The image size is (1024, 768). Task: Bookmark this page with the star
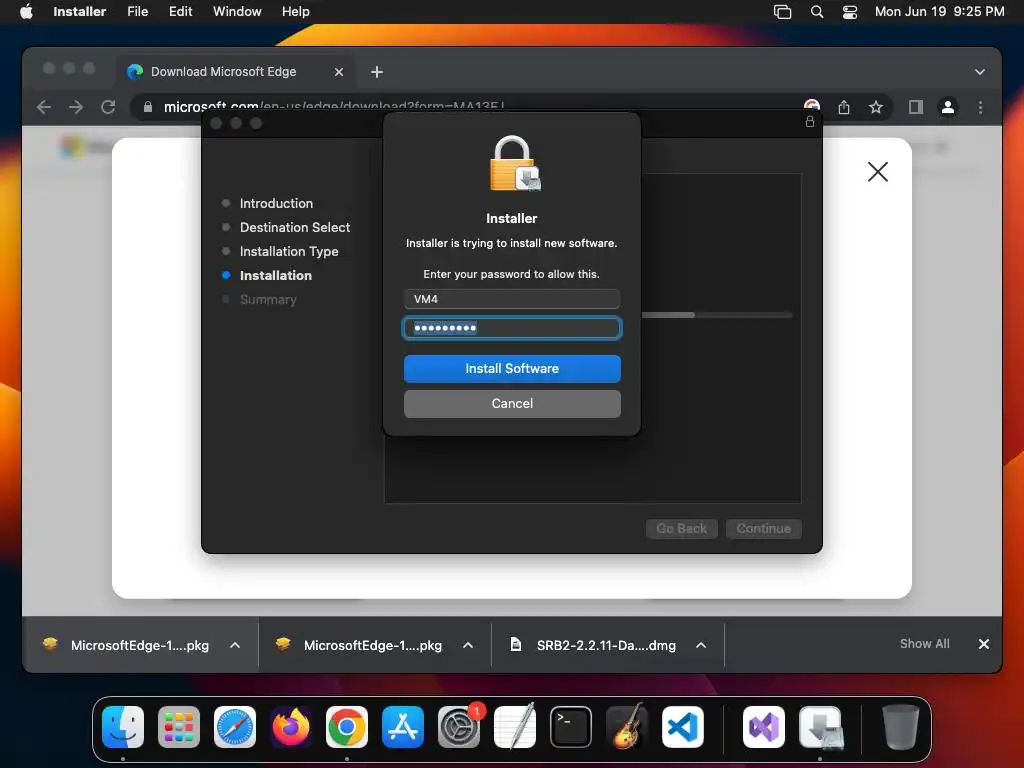876,107
